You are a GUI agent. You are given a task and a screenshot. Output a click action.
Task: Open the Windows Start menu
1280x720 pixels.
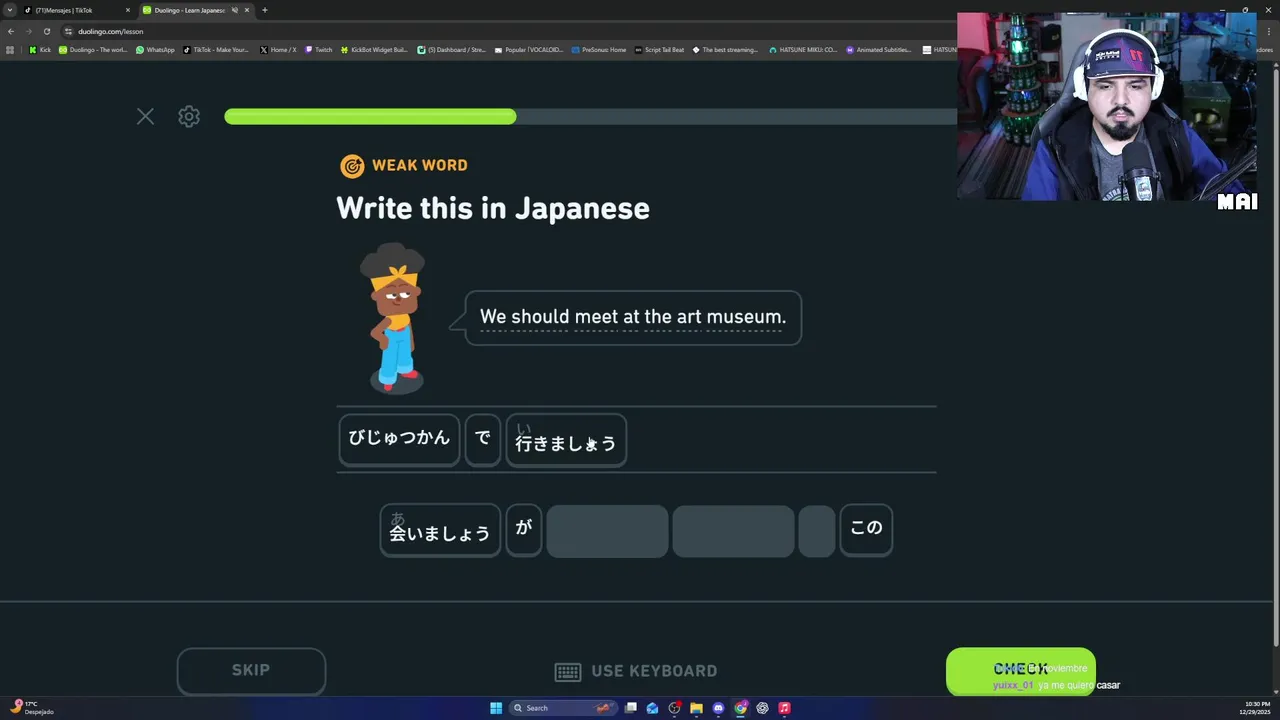(x=496, y=708)
